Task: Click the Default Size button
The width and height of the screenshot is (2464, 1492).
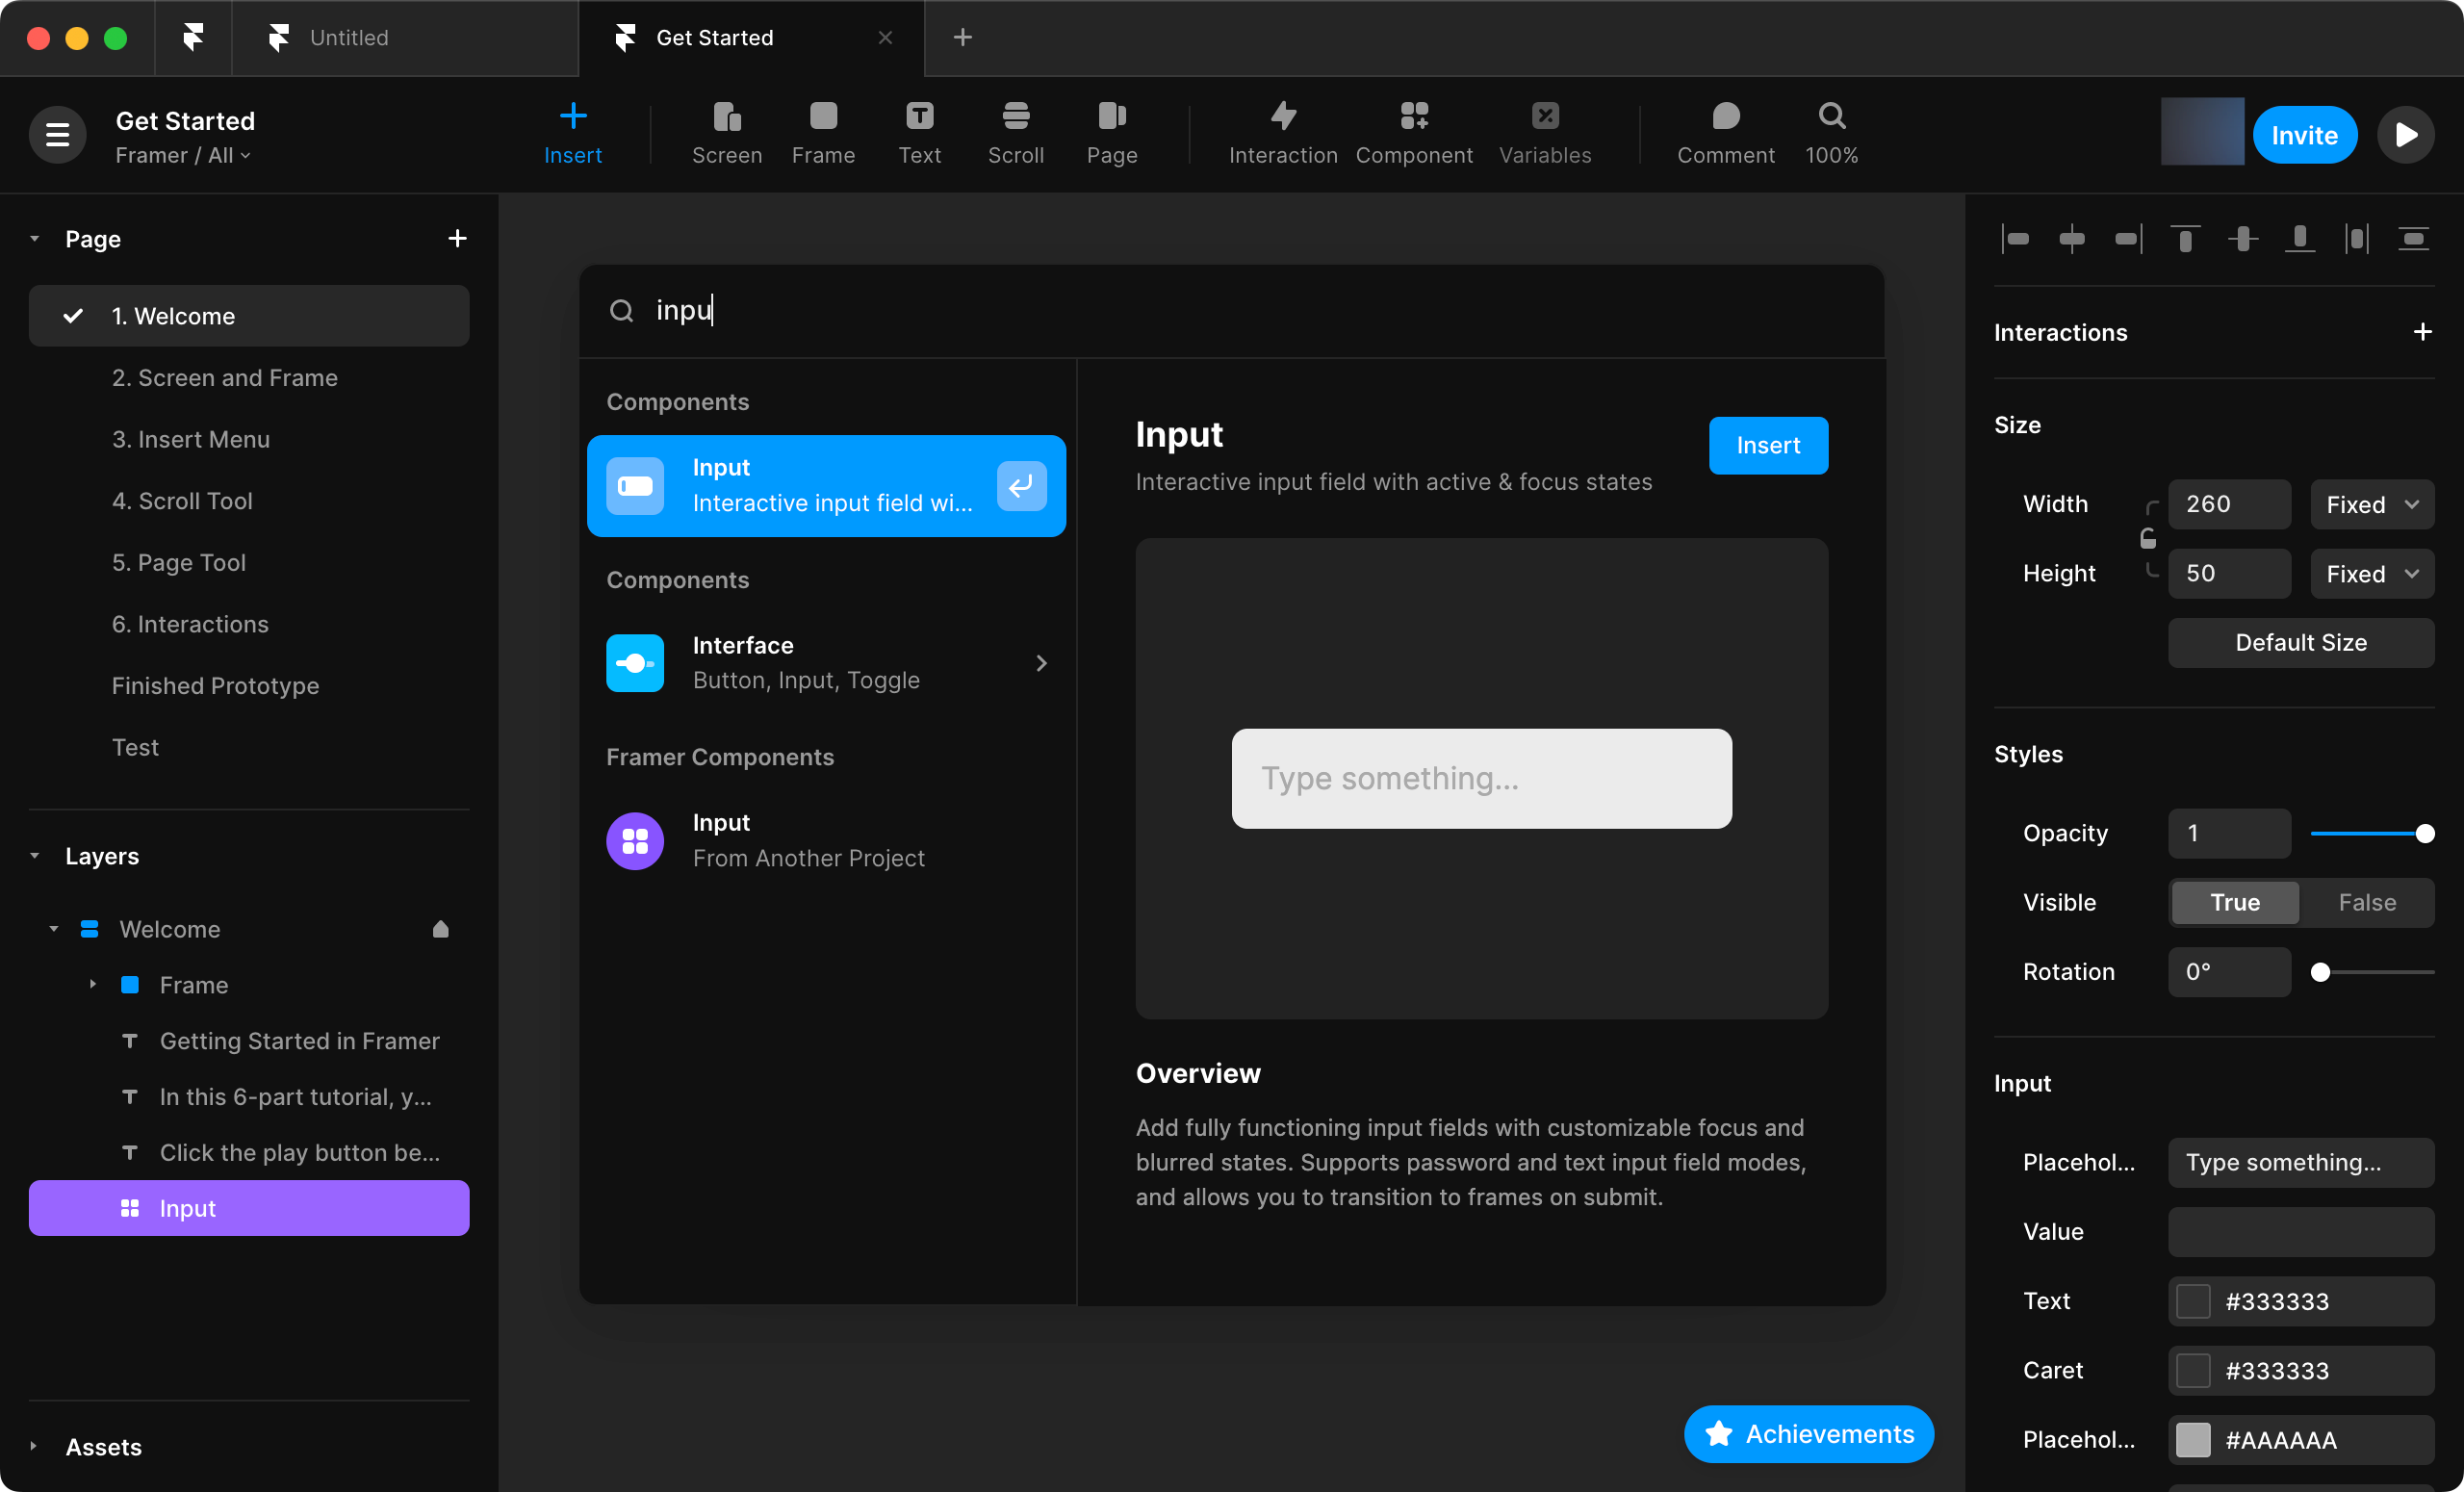Action: [2300, 642]
